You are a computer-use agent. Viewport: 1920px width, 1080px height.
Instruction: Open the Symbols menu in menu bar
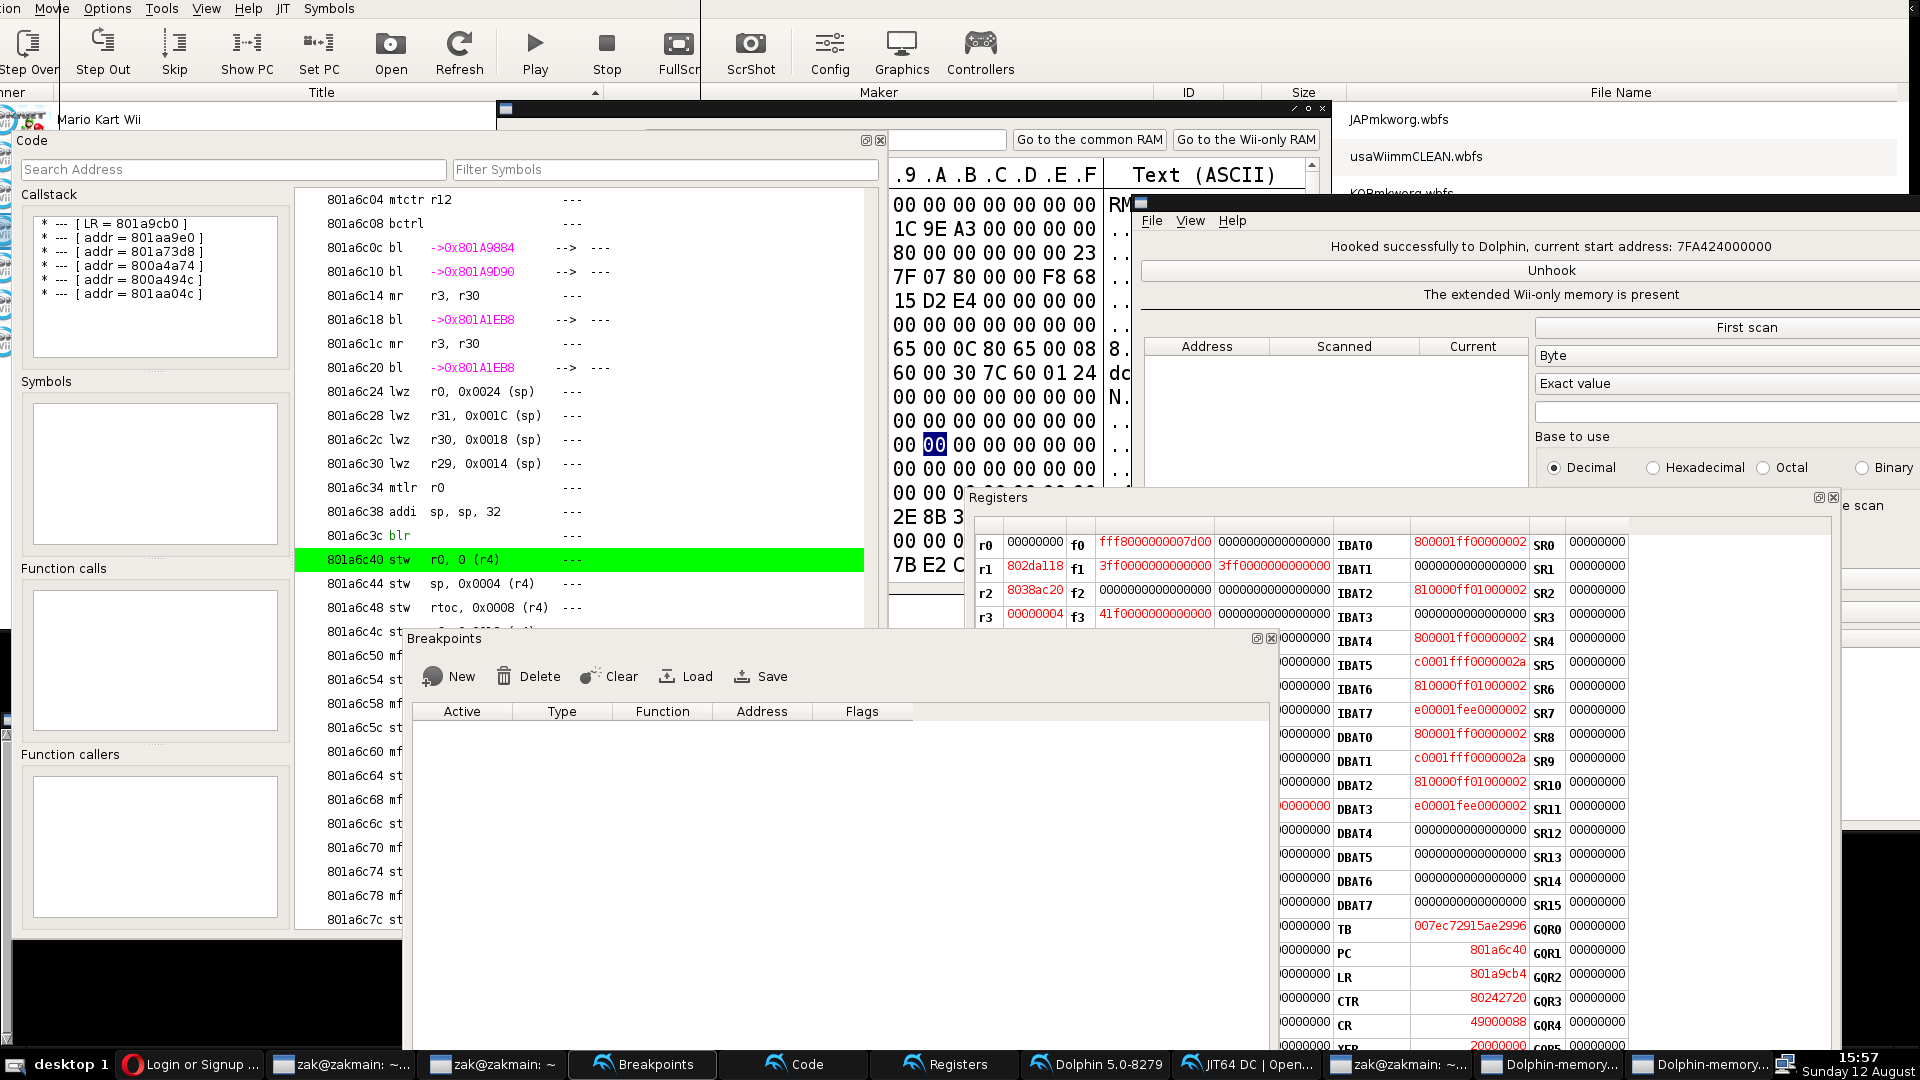point(328,8)
